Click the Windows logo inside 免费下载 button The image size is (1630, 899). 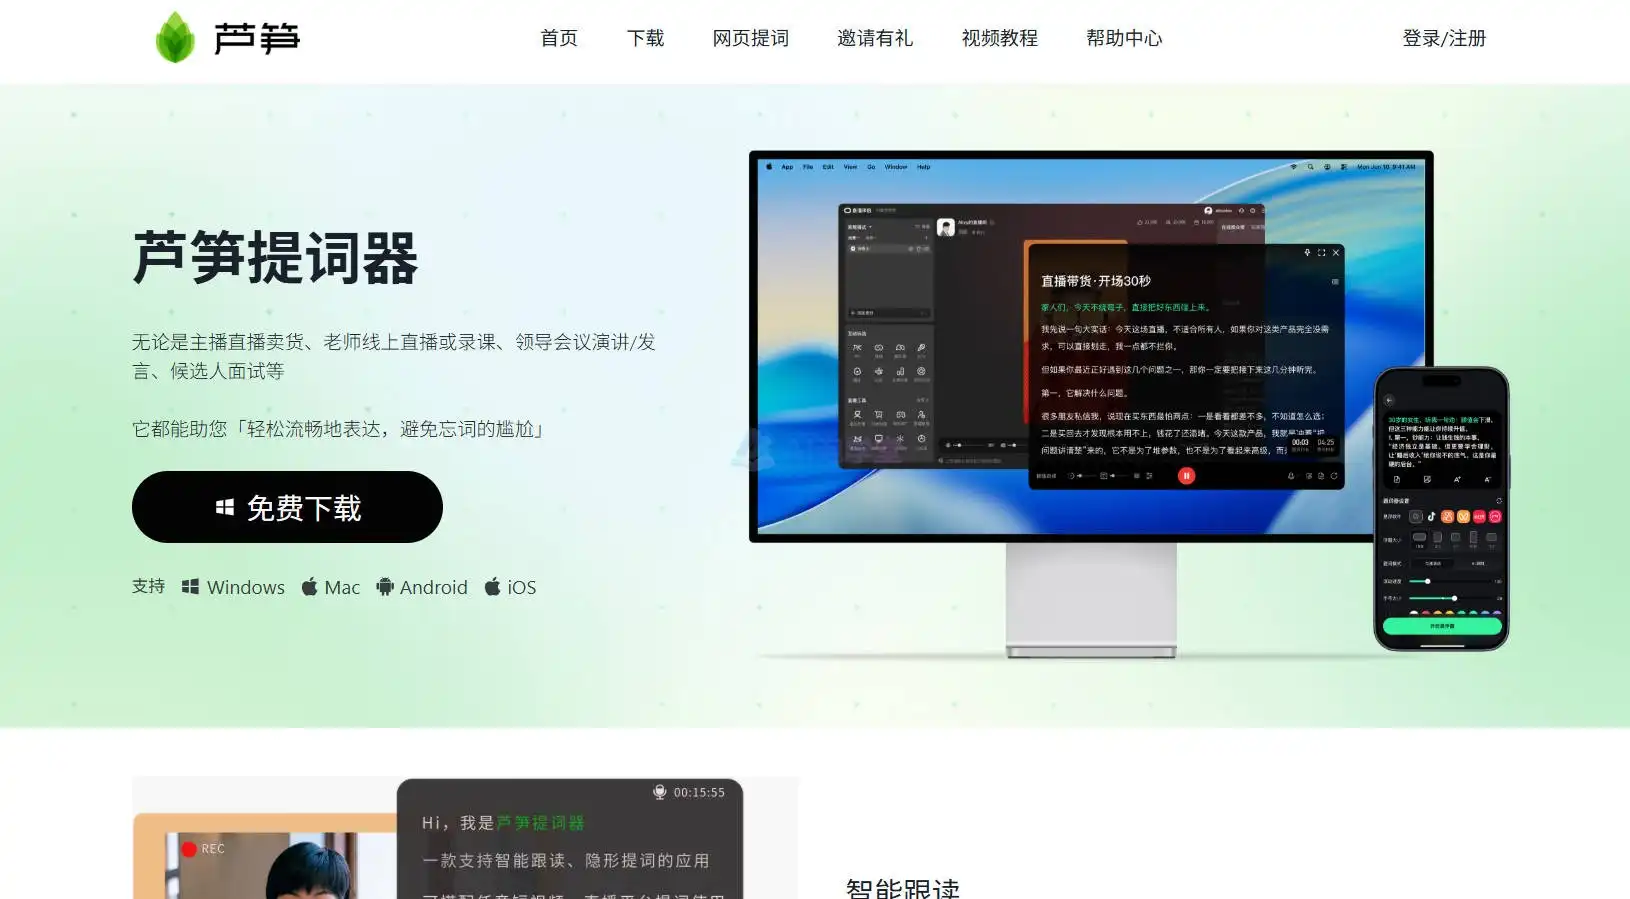(225, 508)
